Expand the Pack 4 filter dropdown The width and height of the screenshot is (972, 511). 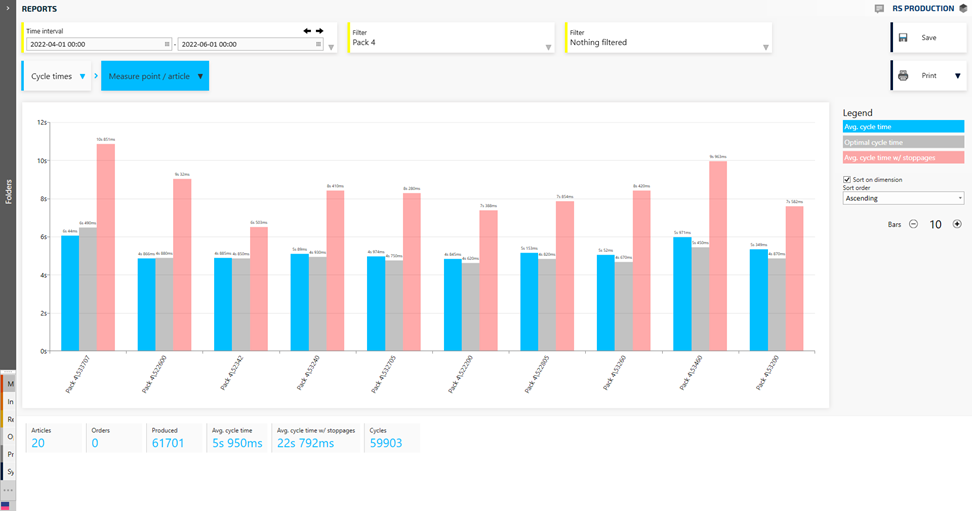click(x=548, y=47)
